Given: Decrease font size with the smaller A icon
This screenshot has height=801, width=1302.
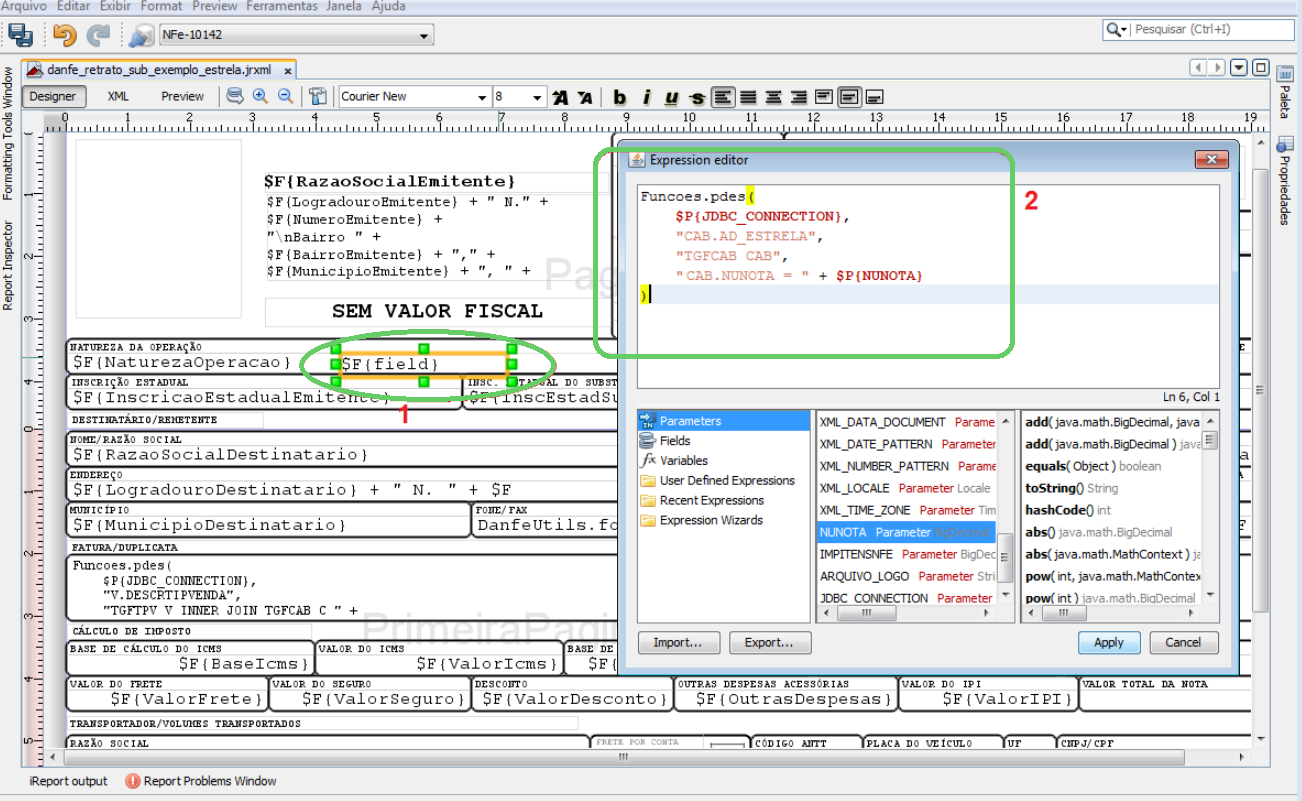Looking at the screenshot, I should [x=585, y=97].
